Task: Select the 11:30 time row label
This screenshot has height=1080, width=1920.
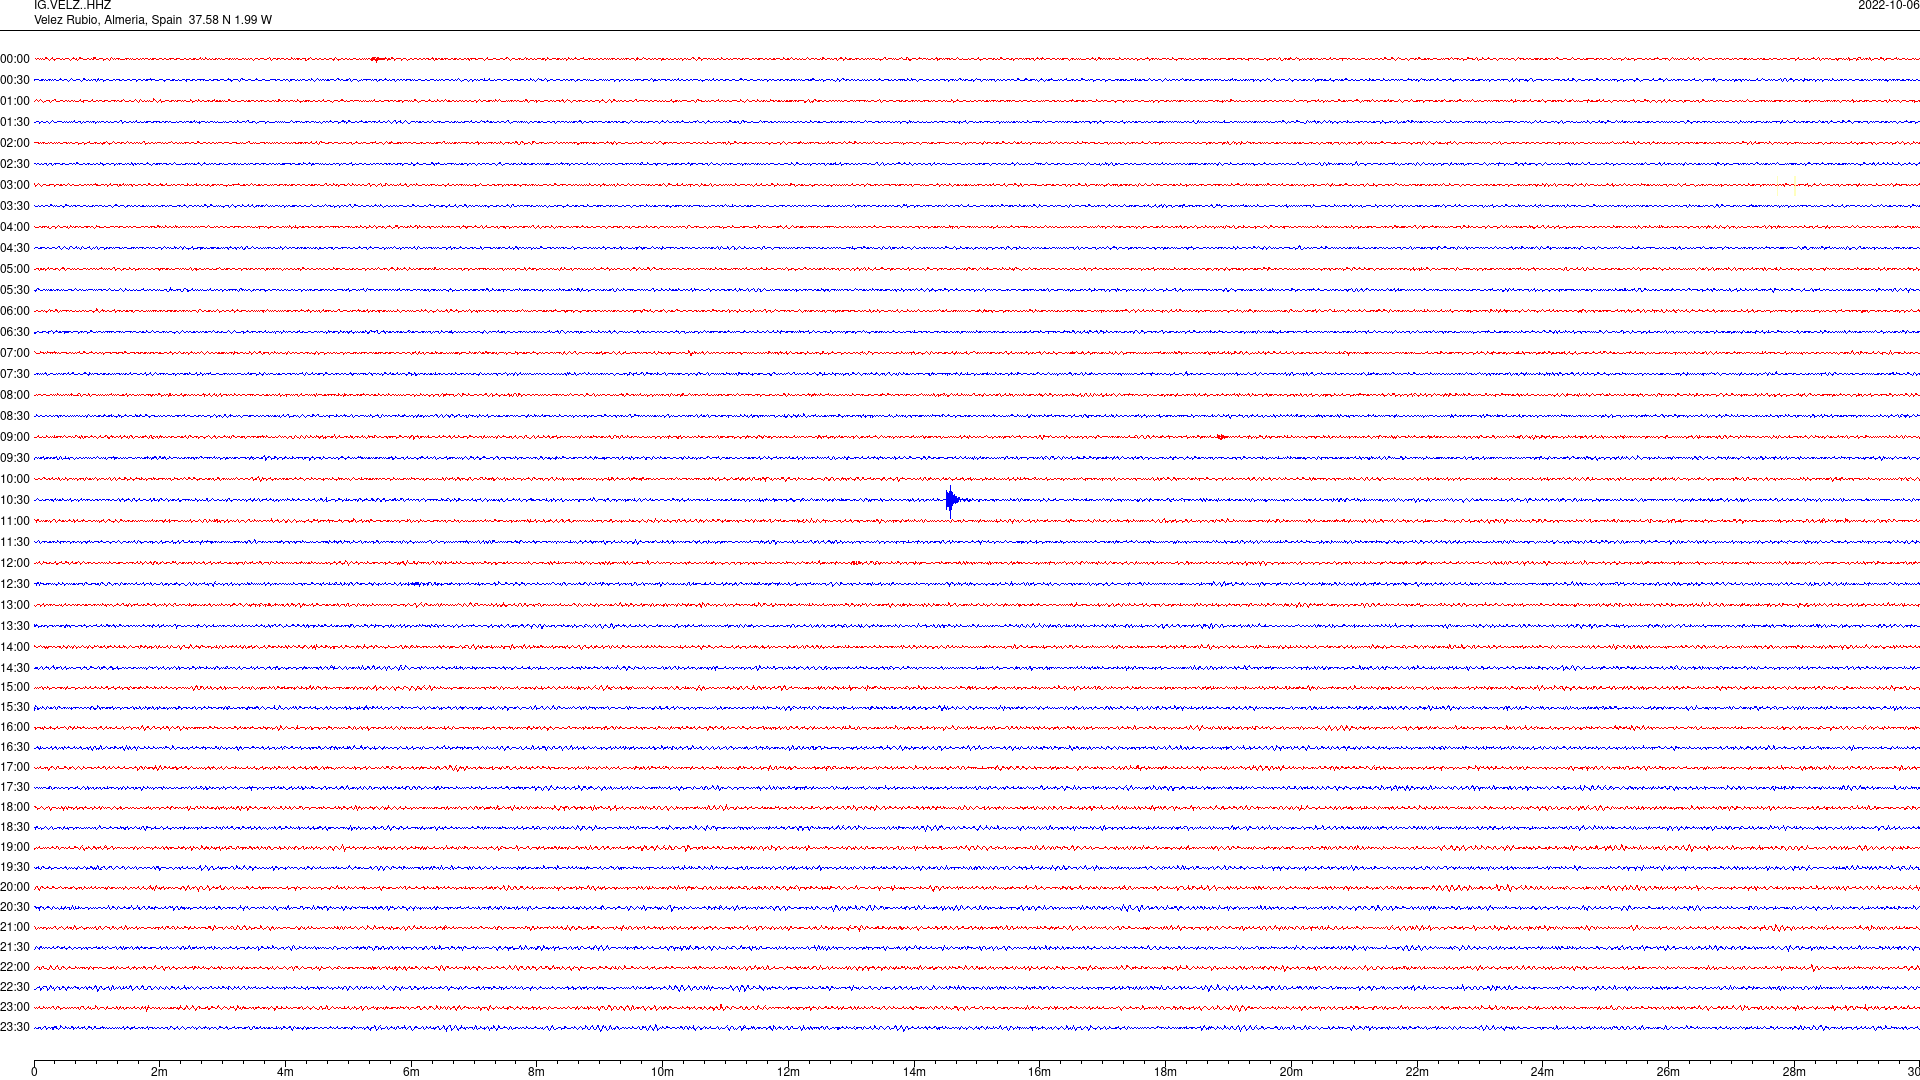Action: pyautogui.click(x=15, y=542)
